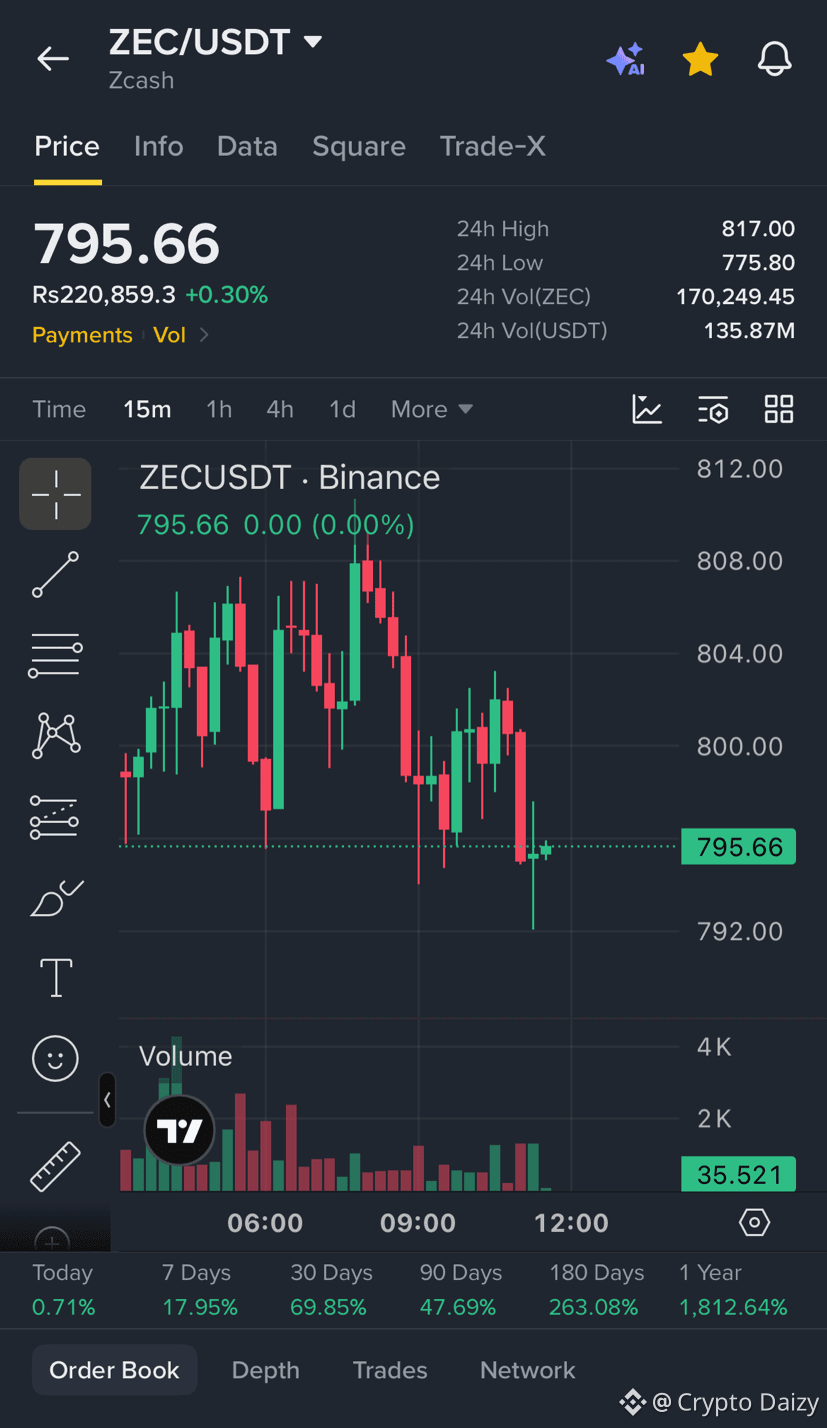Go back with the arrow icon

(x=53, y=59)
